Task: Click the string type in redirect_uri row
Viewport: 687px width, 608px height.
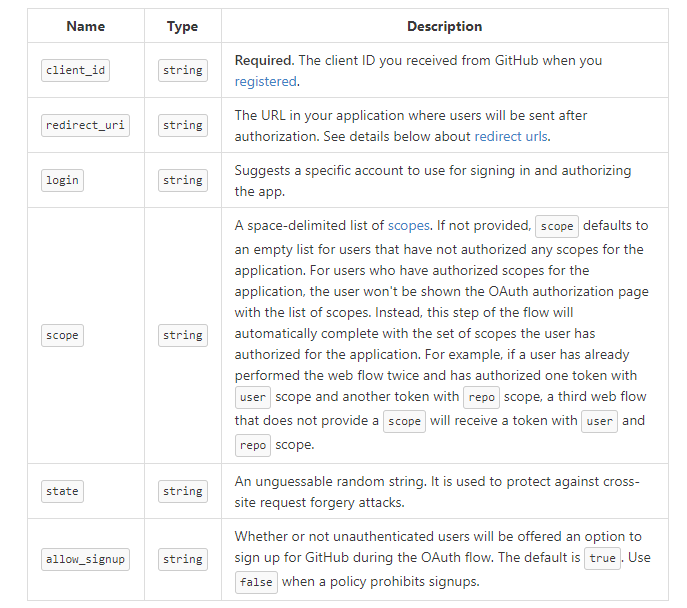Action: tap(183, 126)
